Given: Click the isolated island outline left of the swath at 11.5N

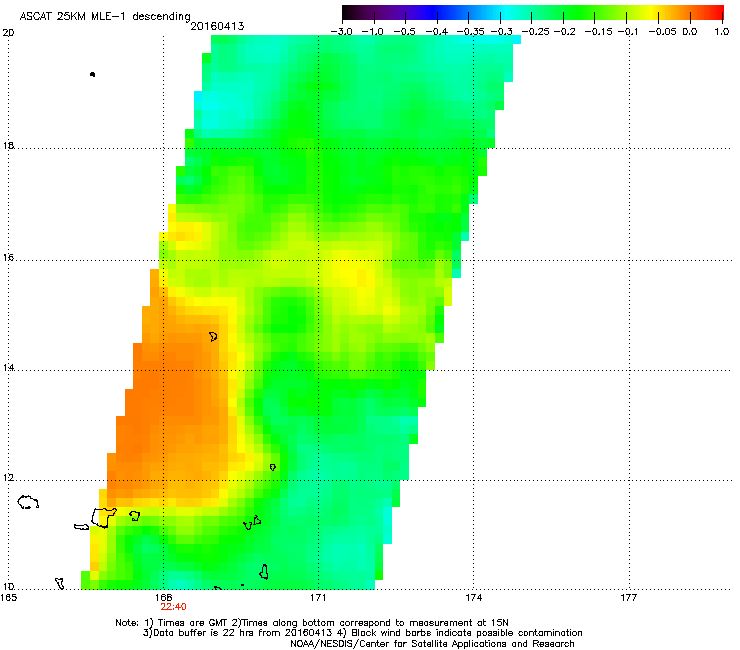Looking at the screenshot, I should (x=28, y=502).
